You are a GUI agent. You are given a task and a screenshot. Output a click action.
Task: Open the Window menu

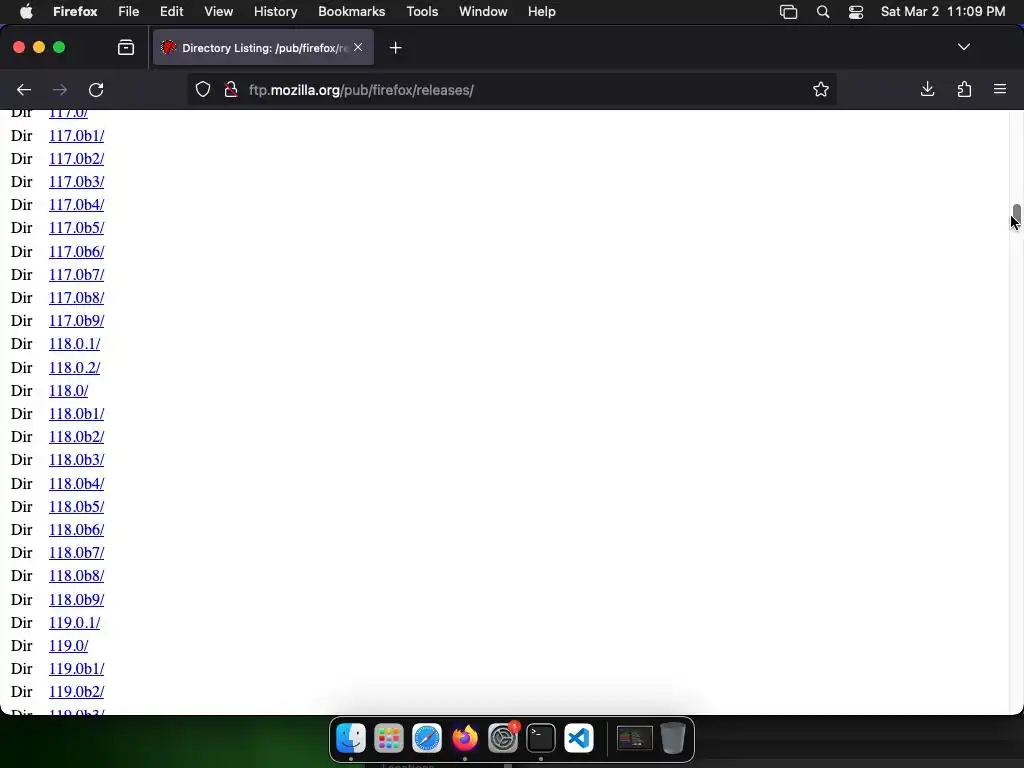click(483, 11)
